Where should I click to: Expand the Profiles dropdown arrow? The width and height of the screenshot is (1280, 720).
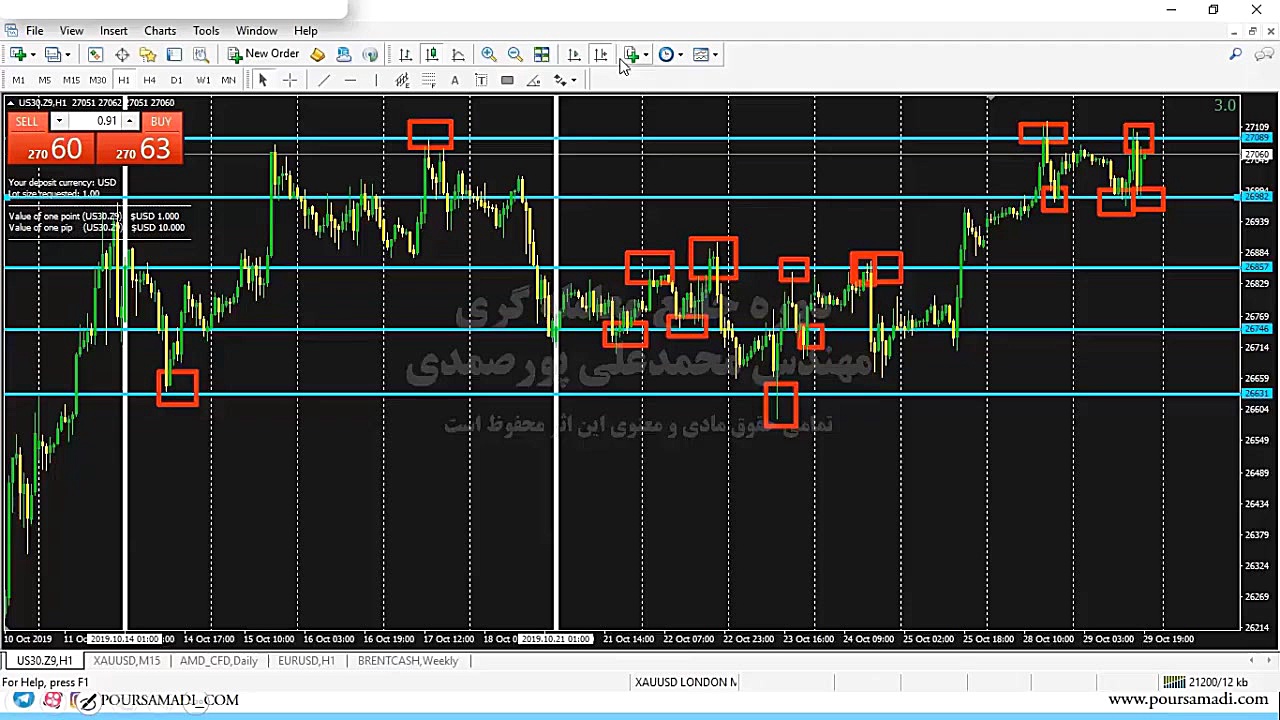68,55
